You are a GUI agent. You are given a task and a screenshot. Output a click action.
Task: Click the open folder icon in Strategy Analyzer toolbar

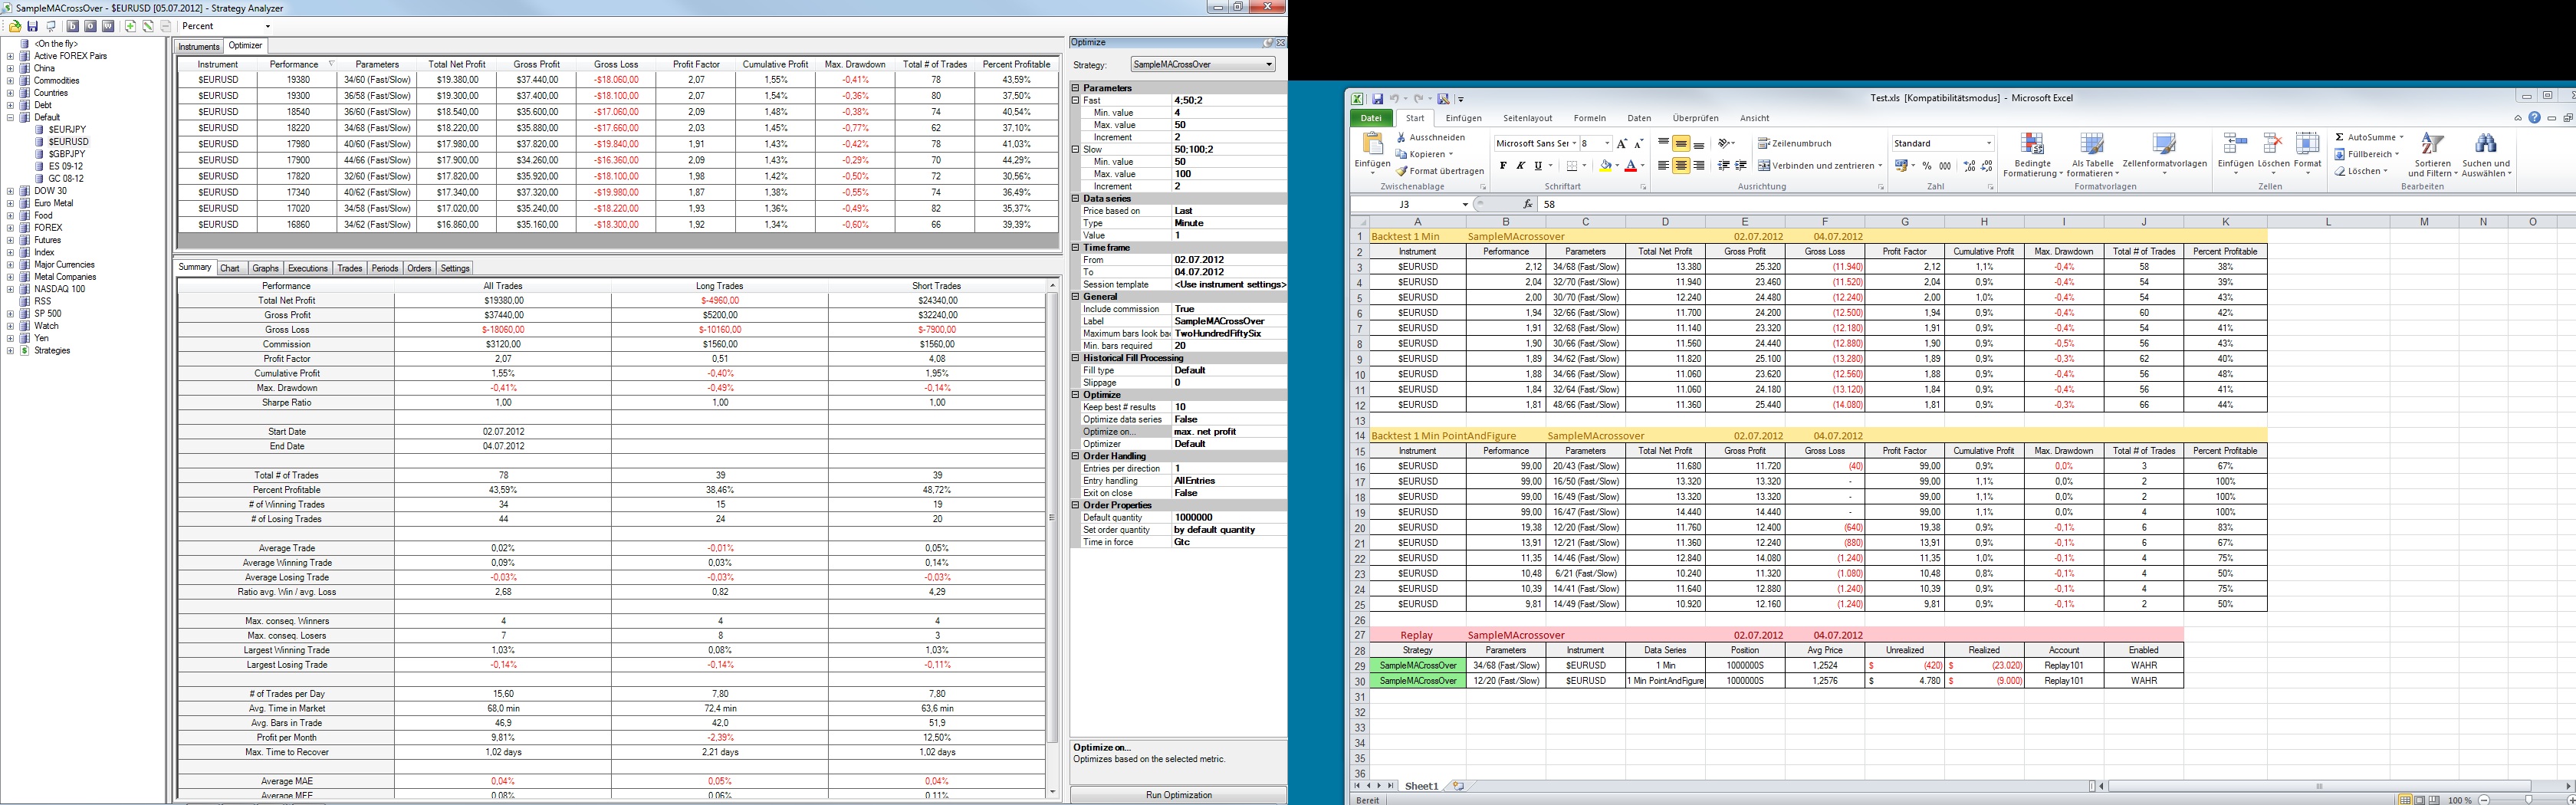(15, 26)
